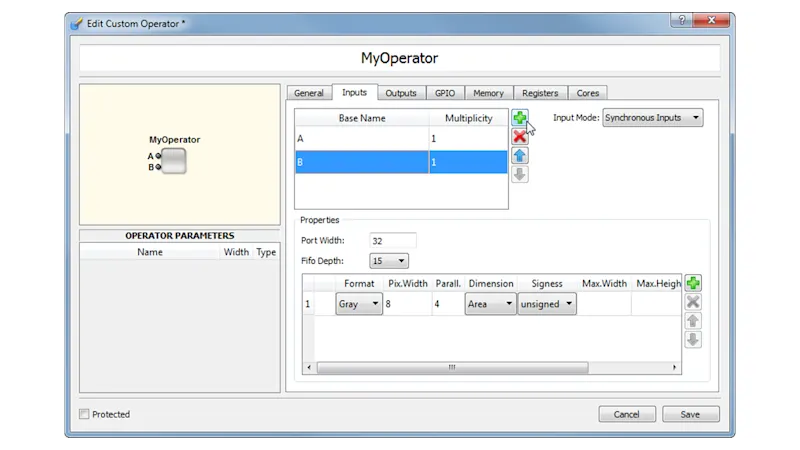Viewport: 800px width, 450px height.
Task: Remove format row with gray X icon
Action: (693, 302)
